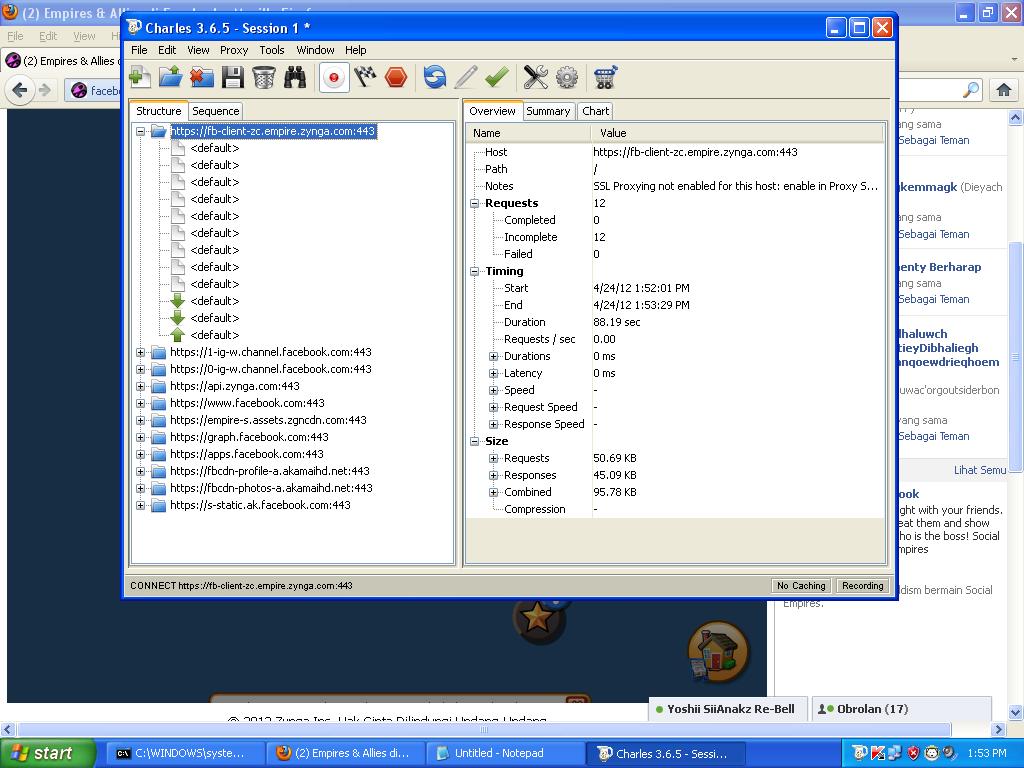
Task: Toggle breakpoints with the red hexagon icon
Action: coord(396,78)
